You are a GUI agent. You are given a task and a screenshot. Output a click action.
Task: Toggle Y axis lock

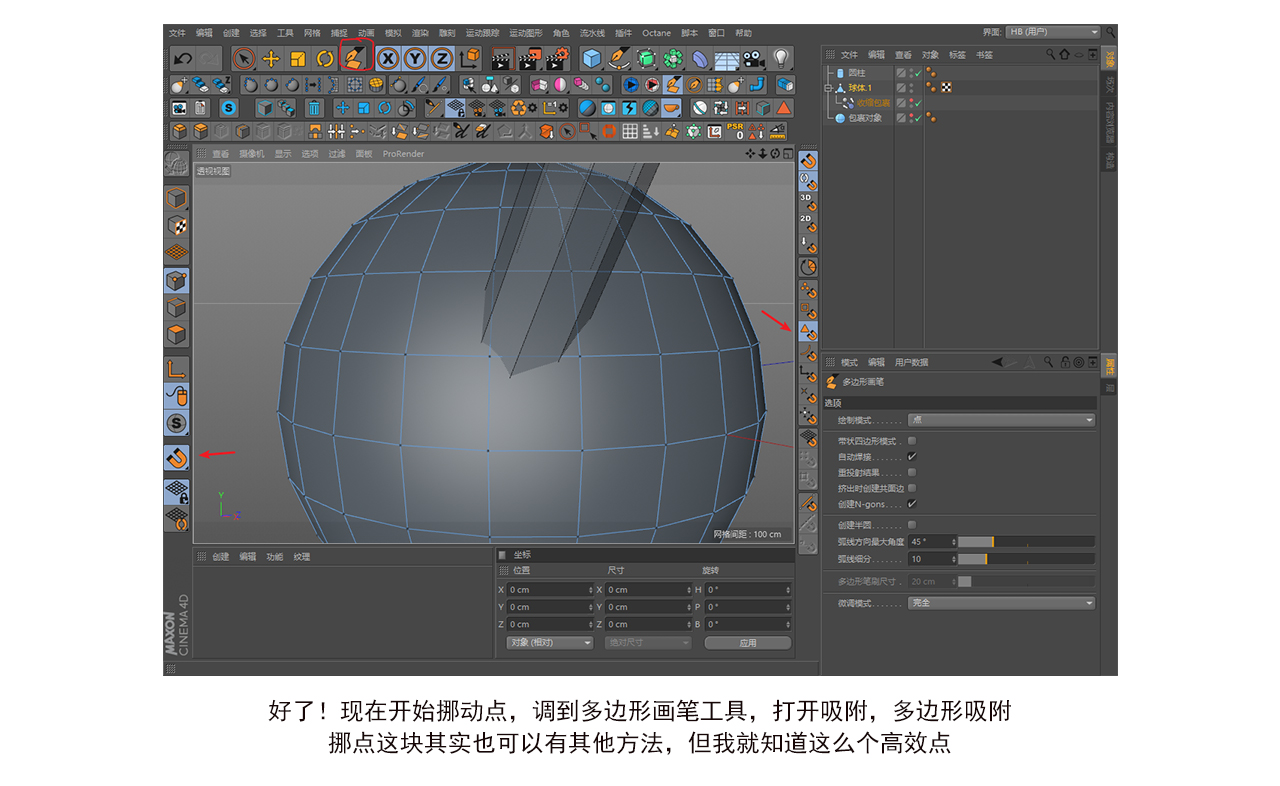414,59
